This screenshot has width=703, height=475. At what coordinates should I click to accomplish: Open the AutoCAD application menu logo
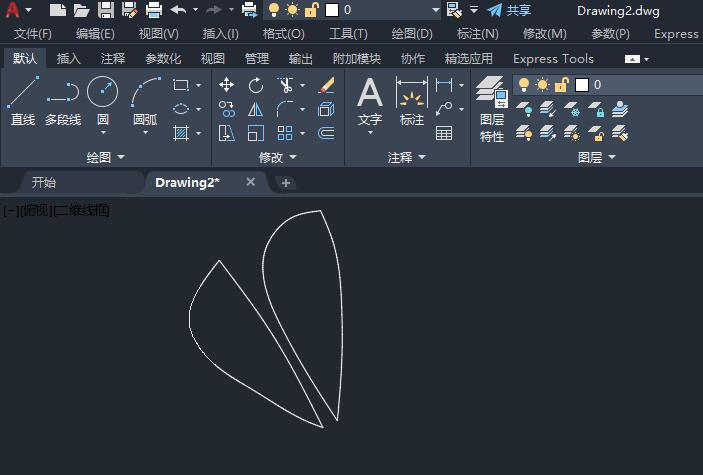pos(13,10)
